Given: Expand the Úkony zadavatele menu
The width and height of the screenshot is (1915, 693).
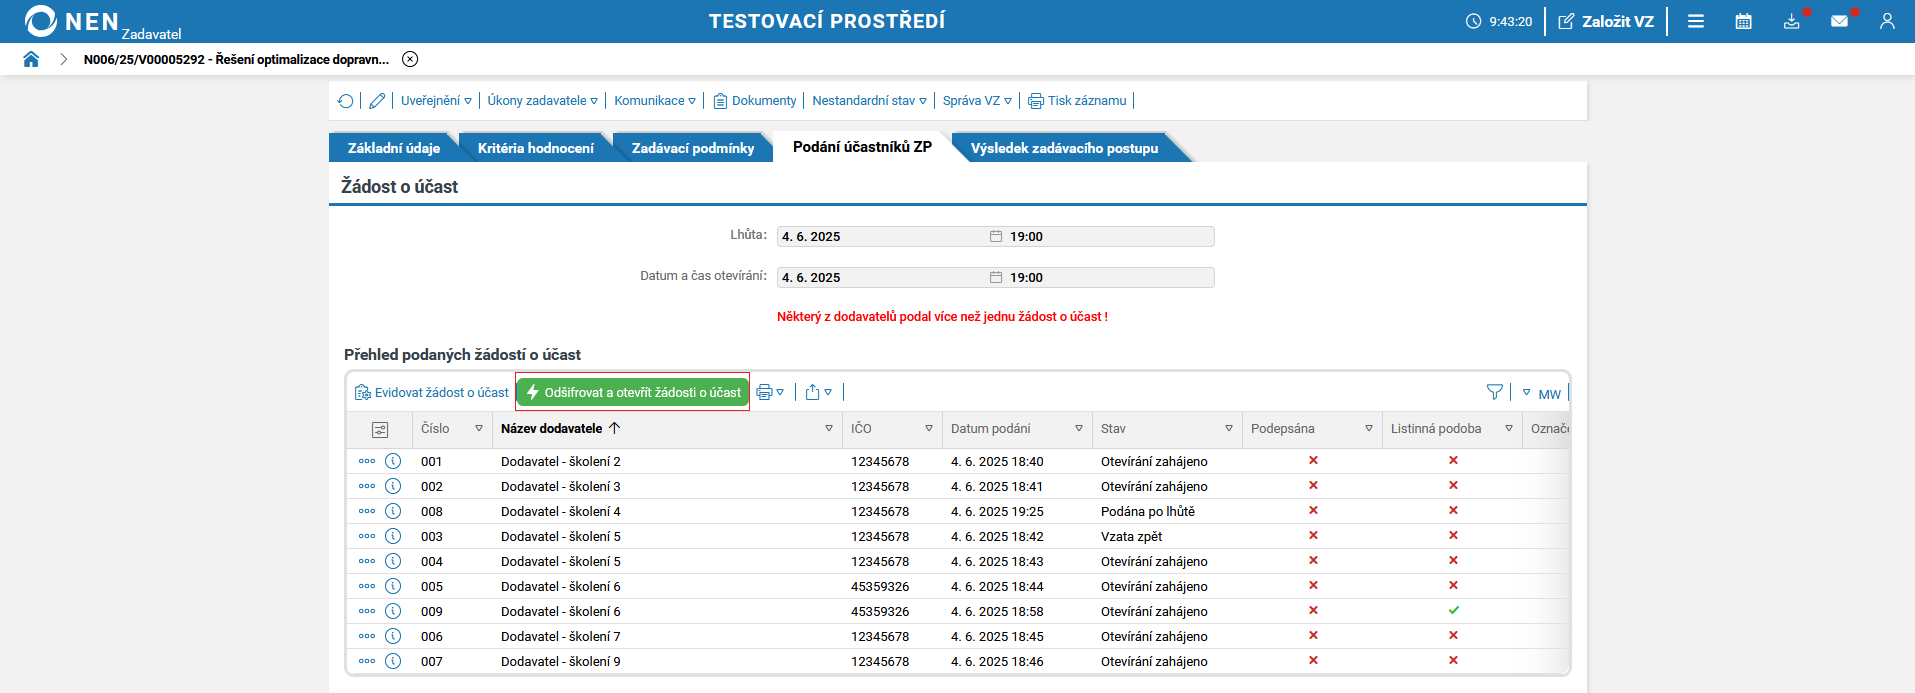Looking at the screenshot, I should coord(542,101).
